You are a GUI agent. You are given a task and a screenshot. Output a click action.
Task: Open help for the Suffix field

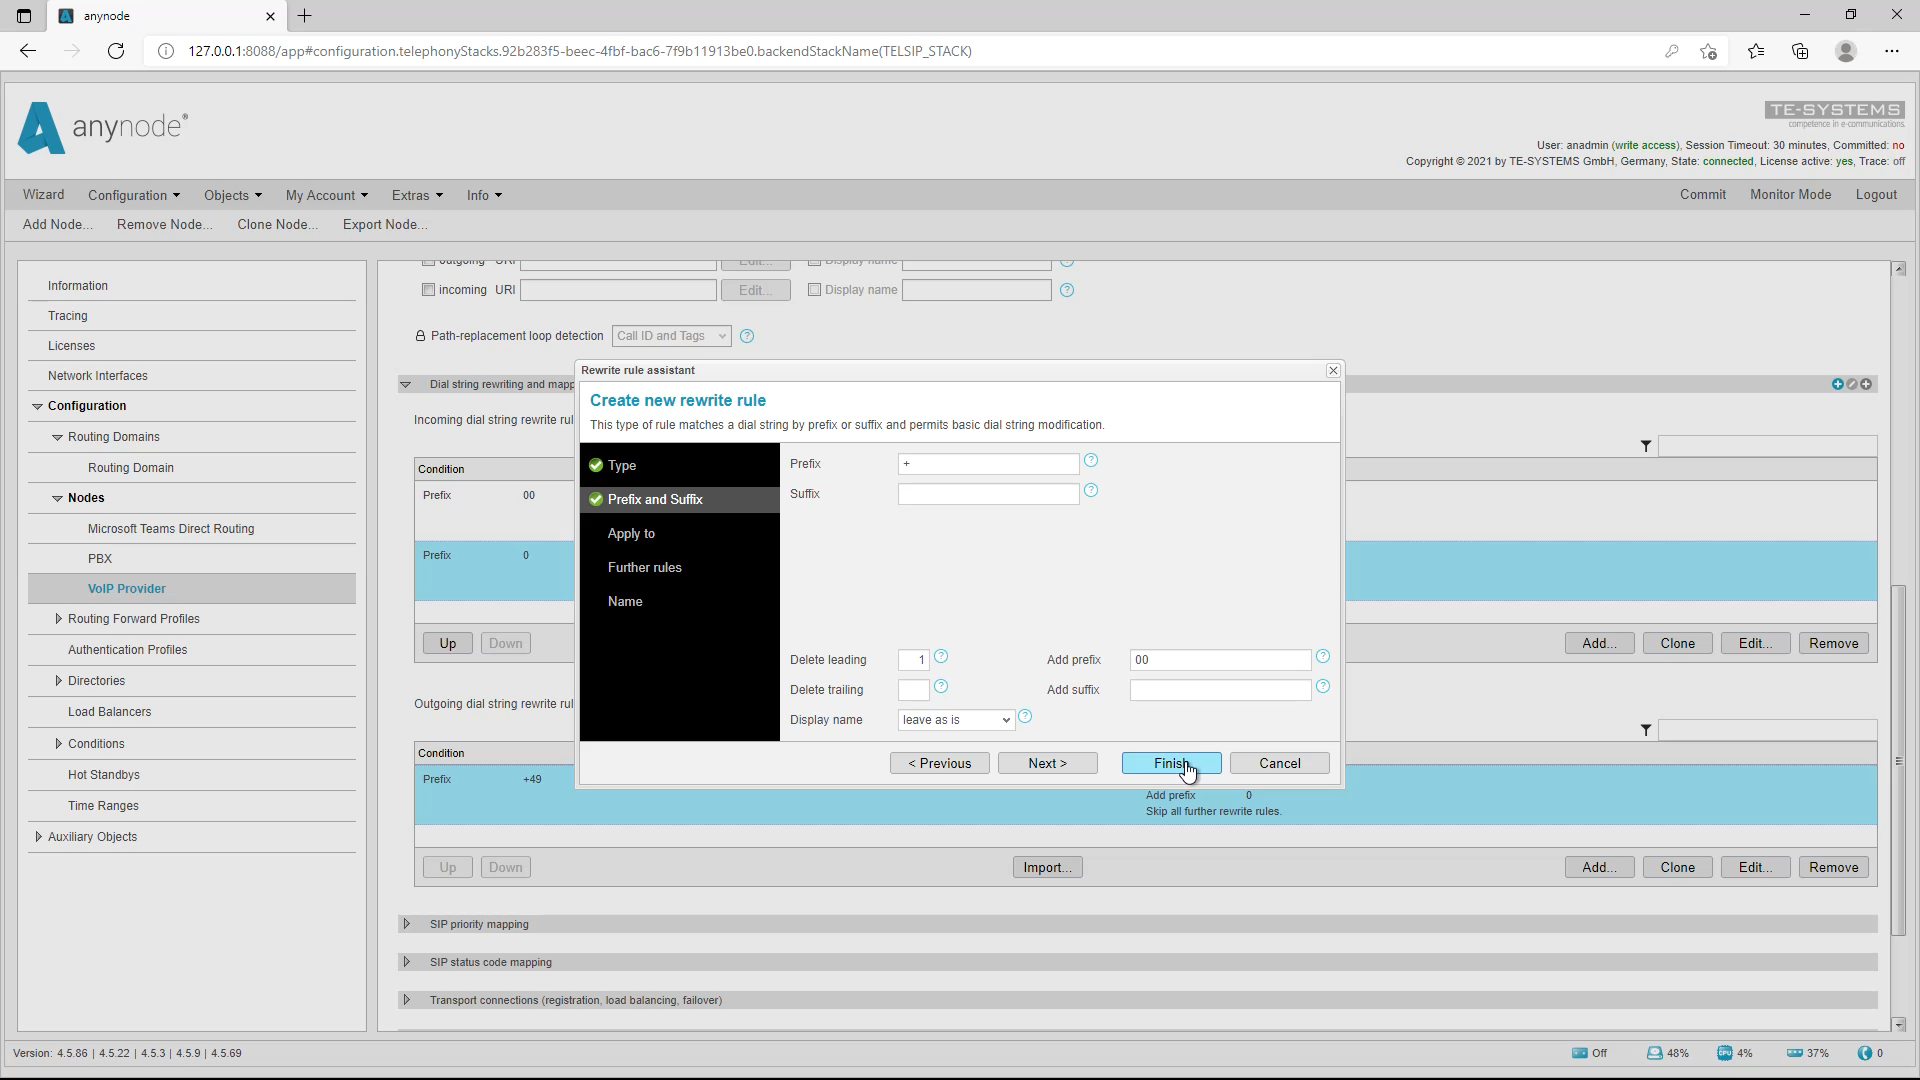(x=1091, y=491)
